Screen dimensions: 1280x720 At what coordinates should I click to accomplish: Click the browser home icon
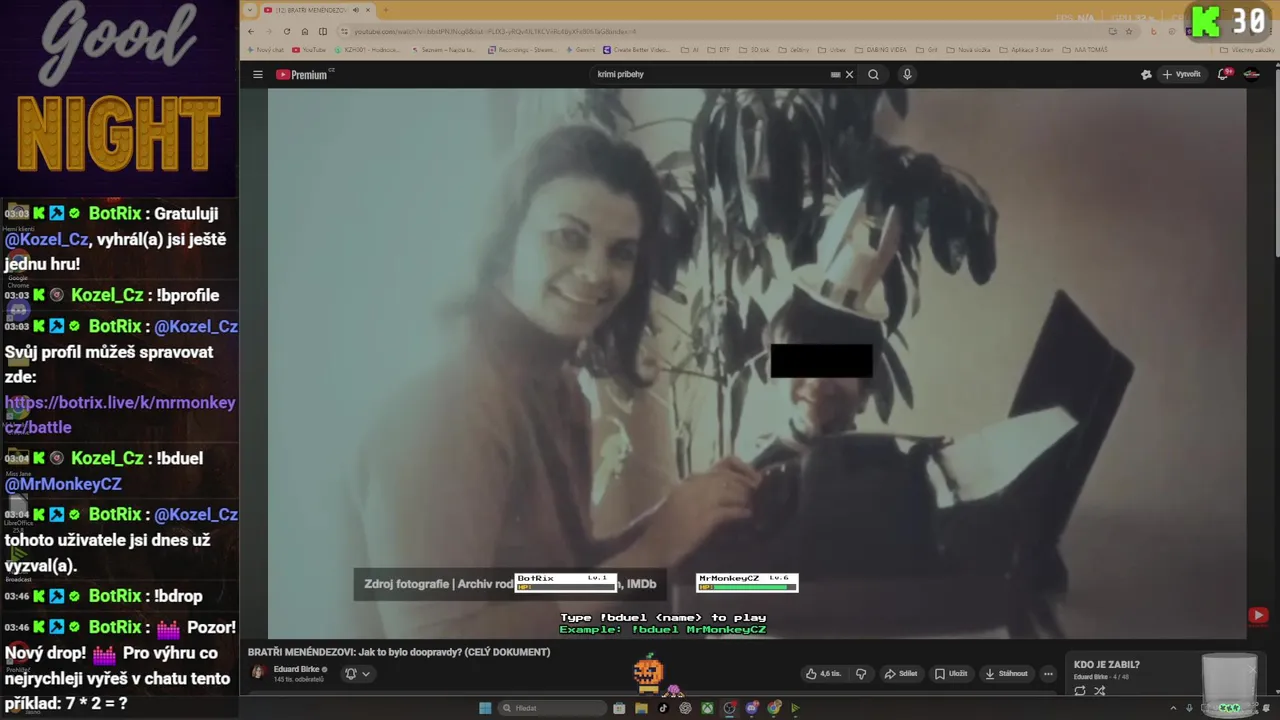click(x=305, y=31)
